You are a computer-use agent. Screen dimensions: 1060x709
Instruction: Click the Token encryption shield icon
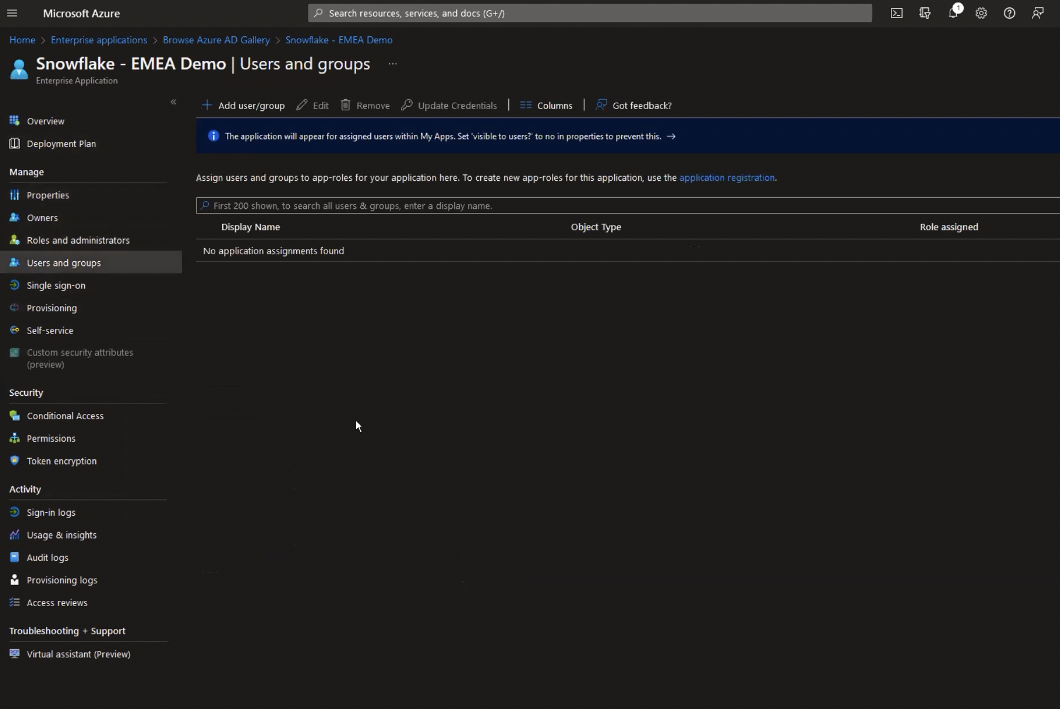pos(14,460)
